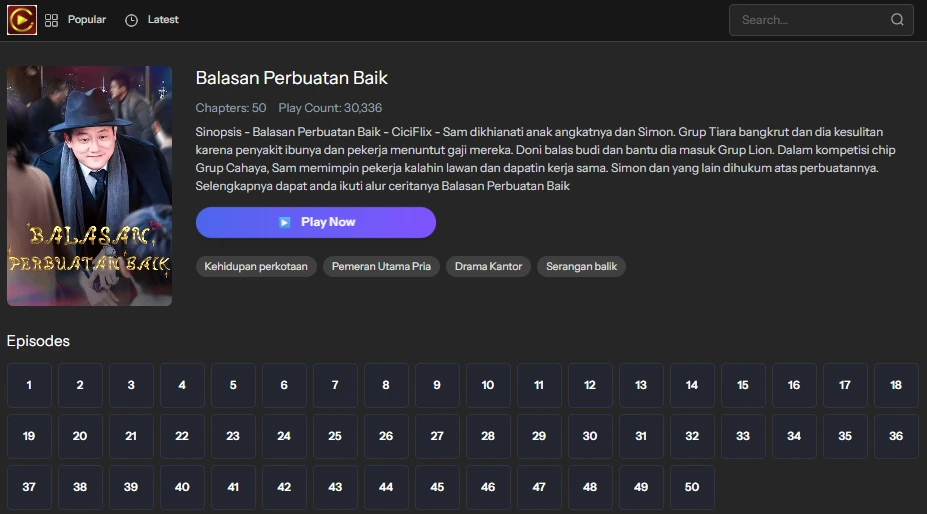Open episode 34
Screen dimensions: 927x514
click(x=794, y=436)
